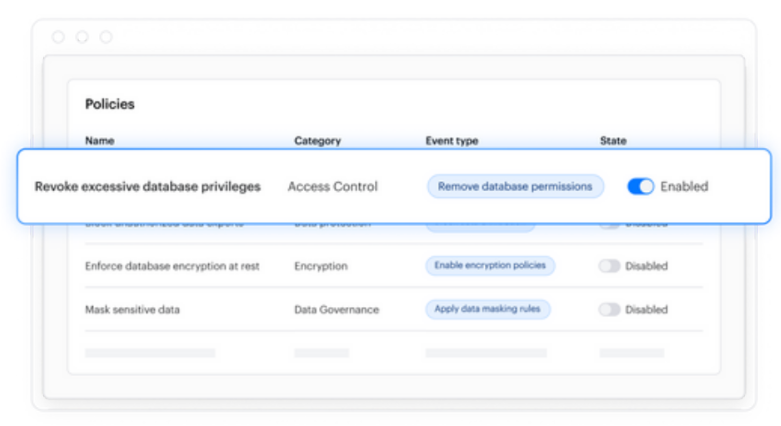Sort by the Name column header
The width and height of the screenshot is (781, 426).
pos(99,141)
